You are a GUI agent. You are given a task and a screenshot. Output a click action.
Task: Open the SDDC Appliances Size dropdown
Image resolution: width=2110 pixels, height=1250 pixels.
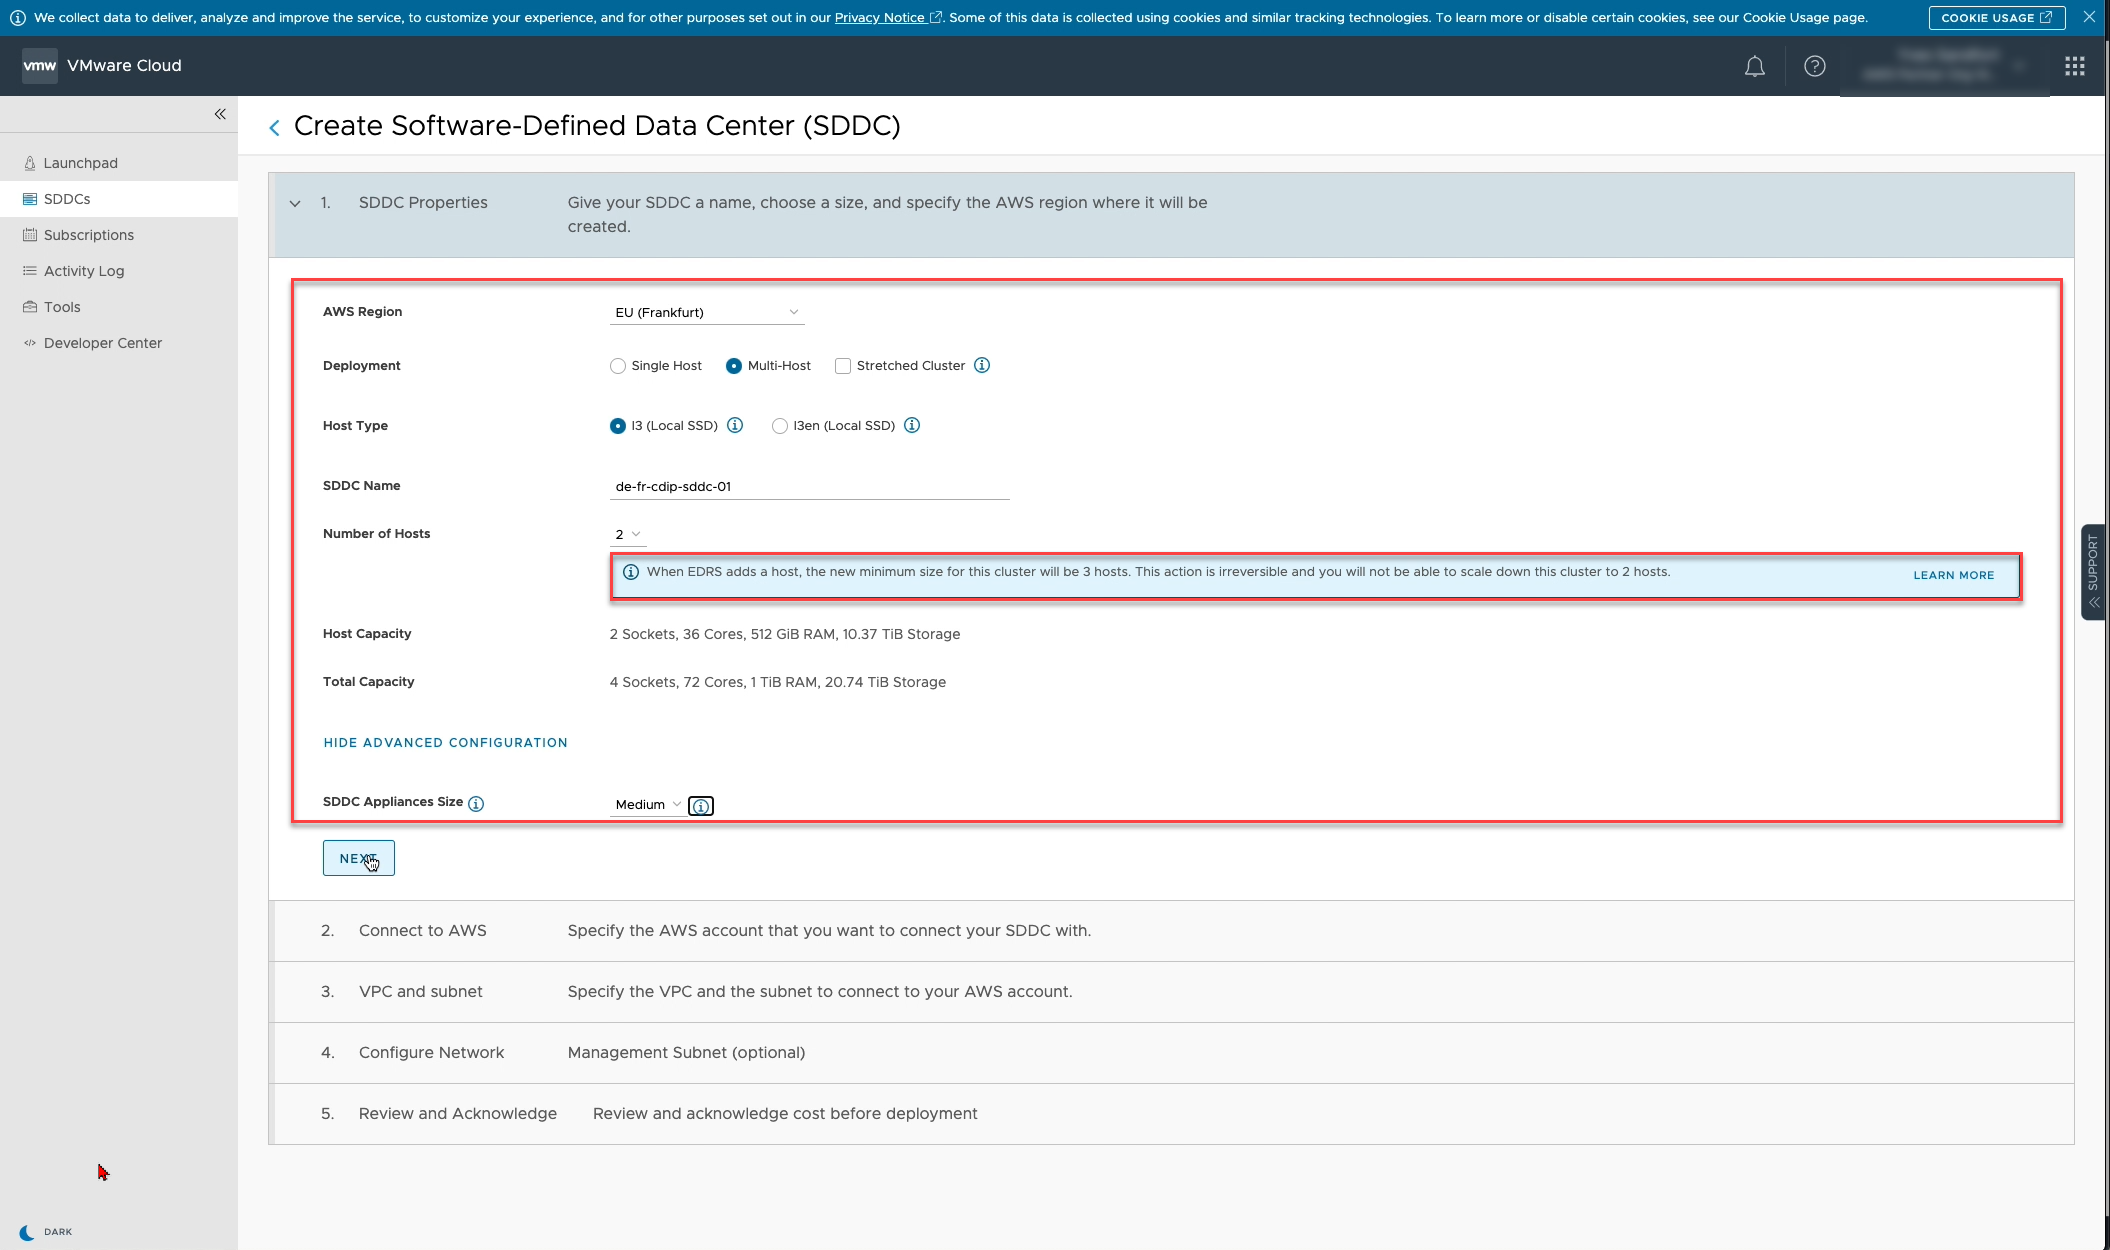(x=648, y=804)
